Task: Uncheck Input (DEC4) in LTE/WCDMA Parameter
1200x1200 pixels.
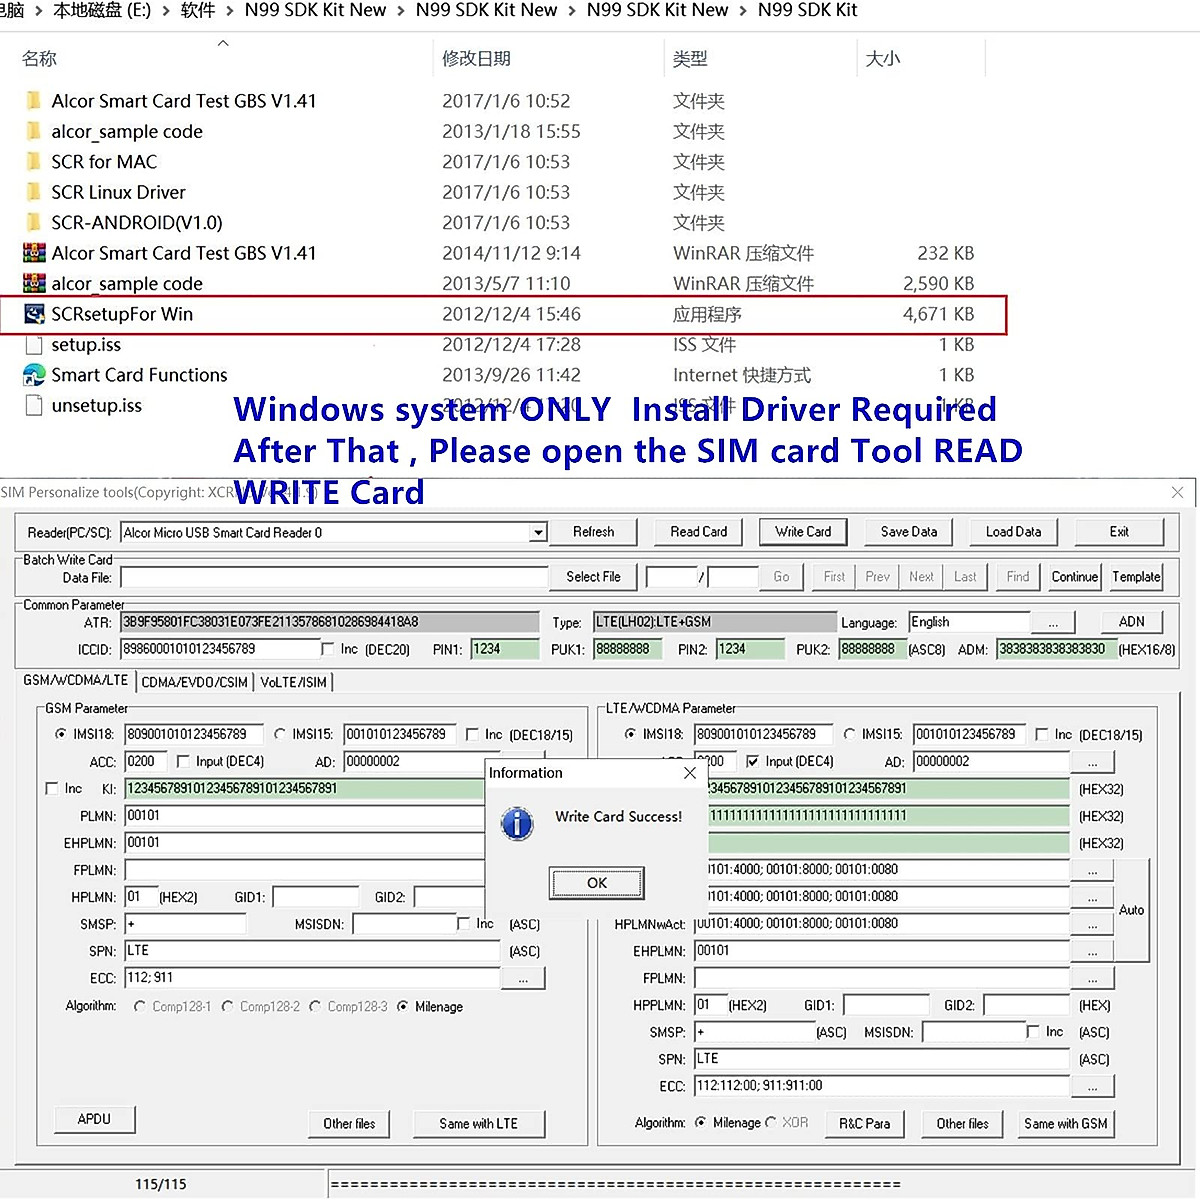Action: [753, 761]
